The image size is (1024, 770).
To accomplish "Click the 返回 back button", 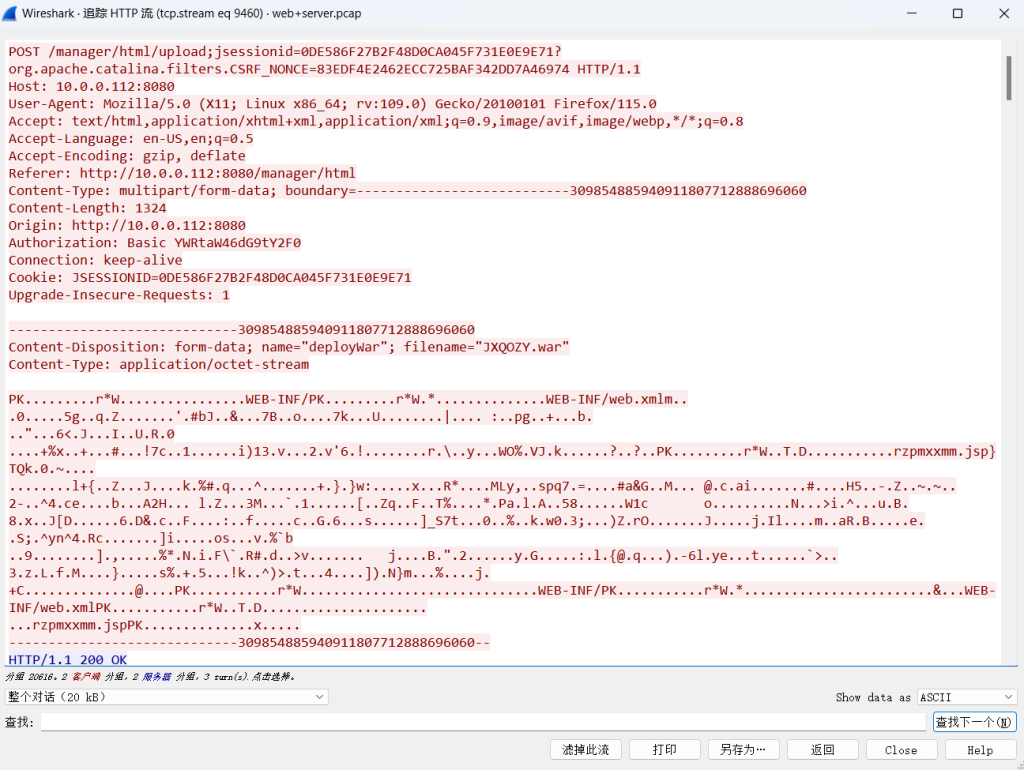I will tap(823, 750).
